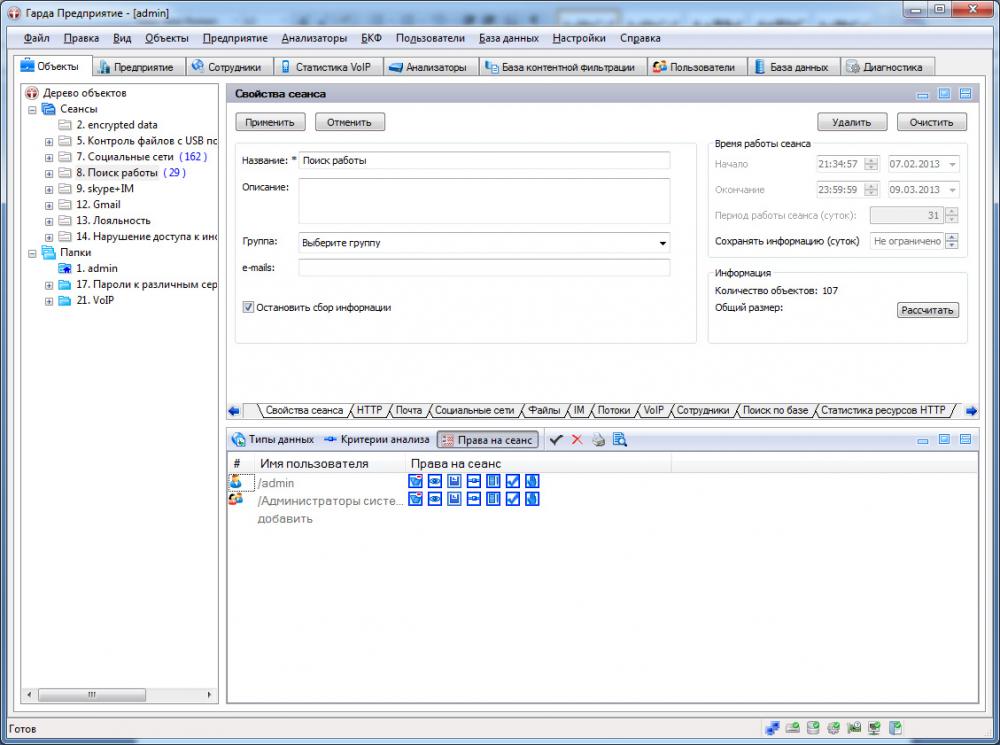The width and height of the screenshot is (1000, 745).
Task: Click the eye view-right icon for /admin
Action: point(435,482)
